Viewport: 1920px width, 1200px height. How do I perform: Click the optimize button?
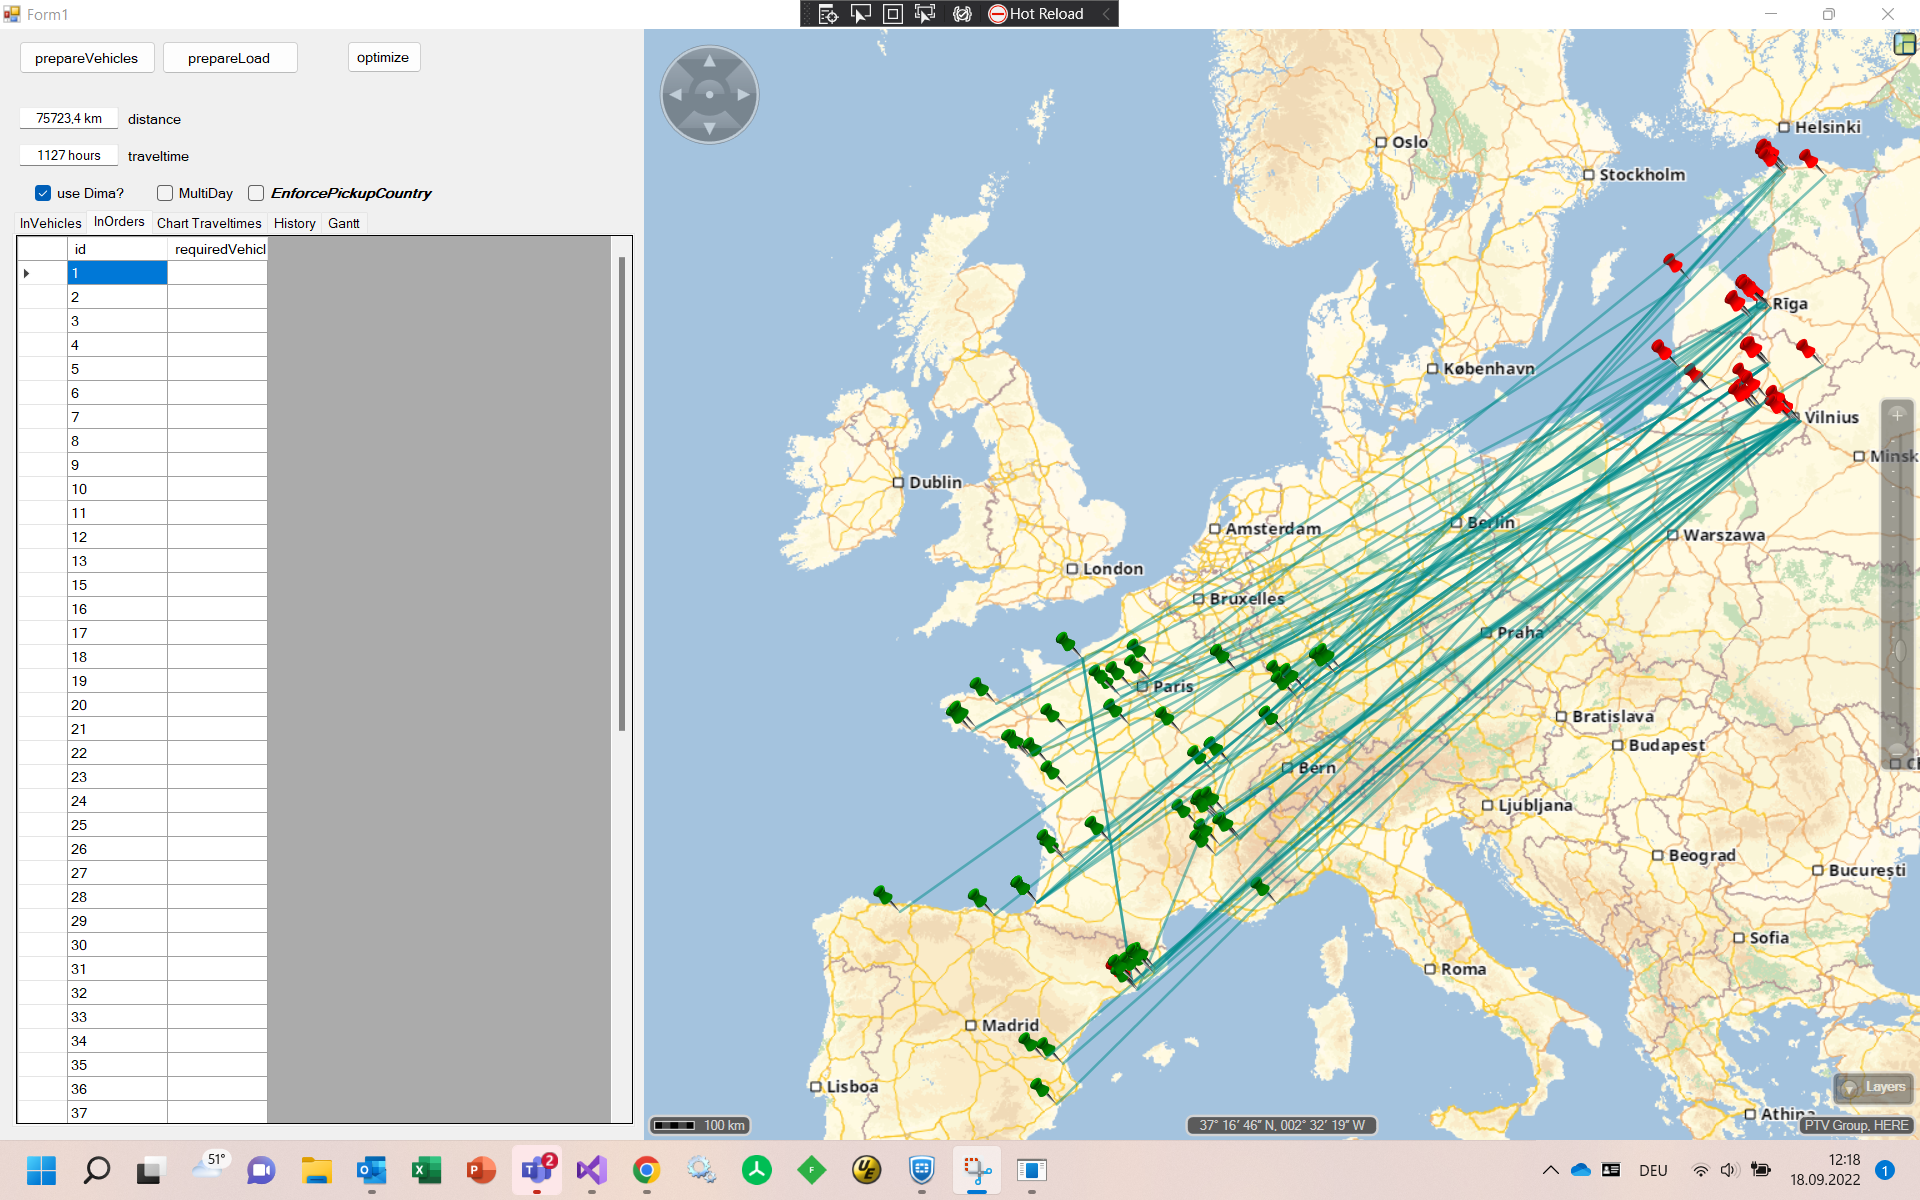coord(383,58)
